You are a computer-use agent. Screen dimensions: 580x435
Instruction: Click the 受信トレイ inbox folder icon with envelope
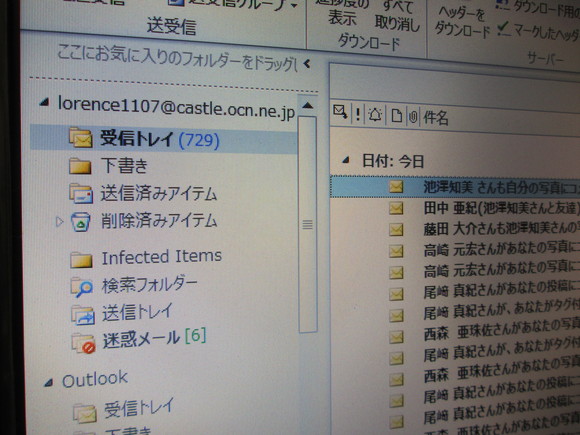(81, 137)
